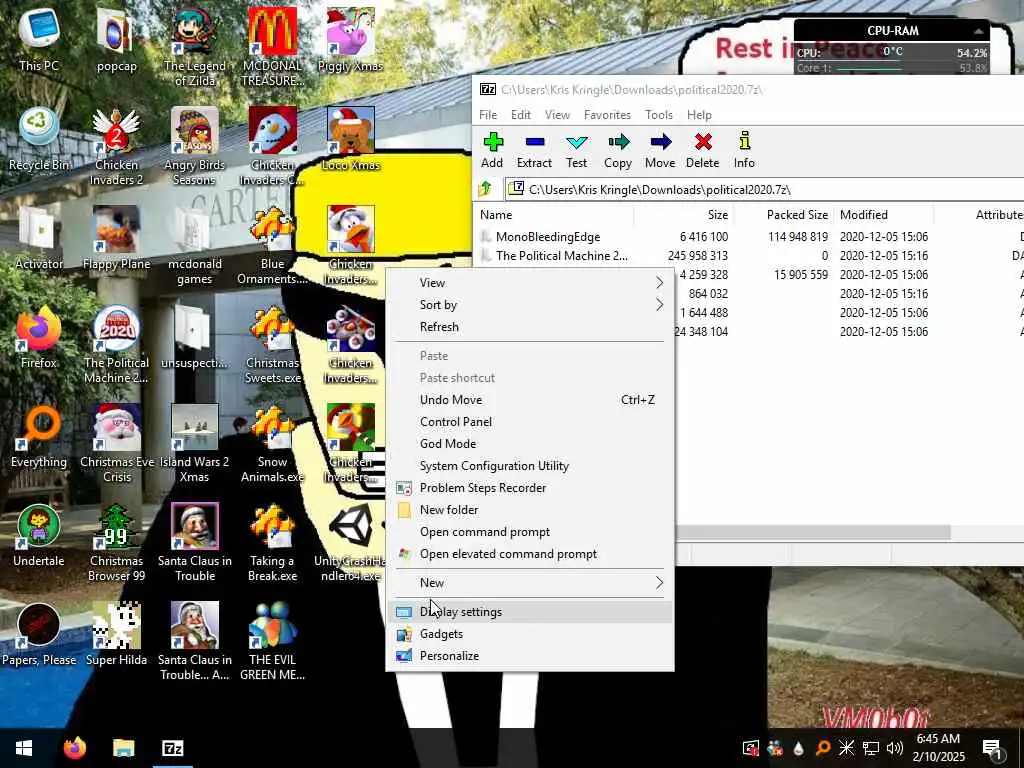Open the volume control in system tray
This screenshot has width=1024, height=768.
click(x=895, y=748)
